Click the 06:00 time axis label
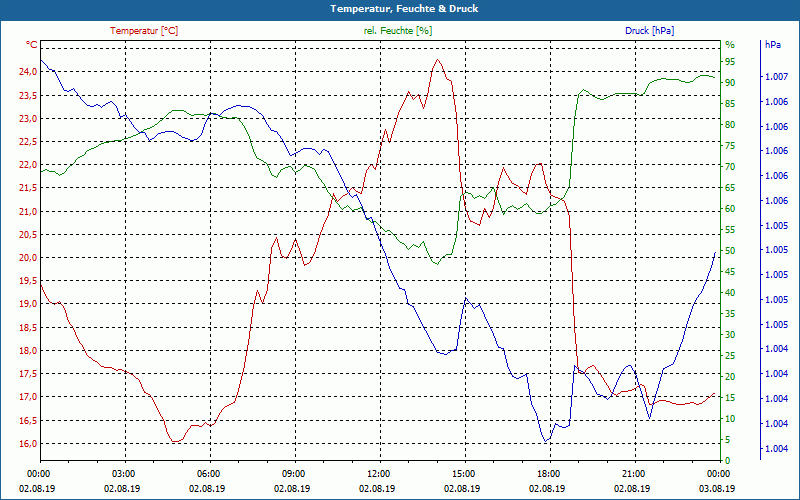 tap(209, 474)
